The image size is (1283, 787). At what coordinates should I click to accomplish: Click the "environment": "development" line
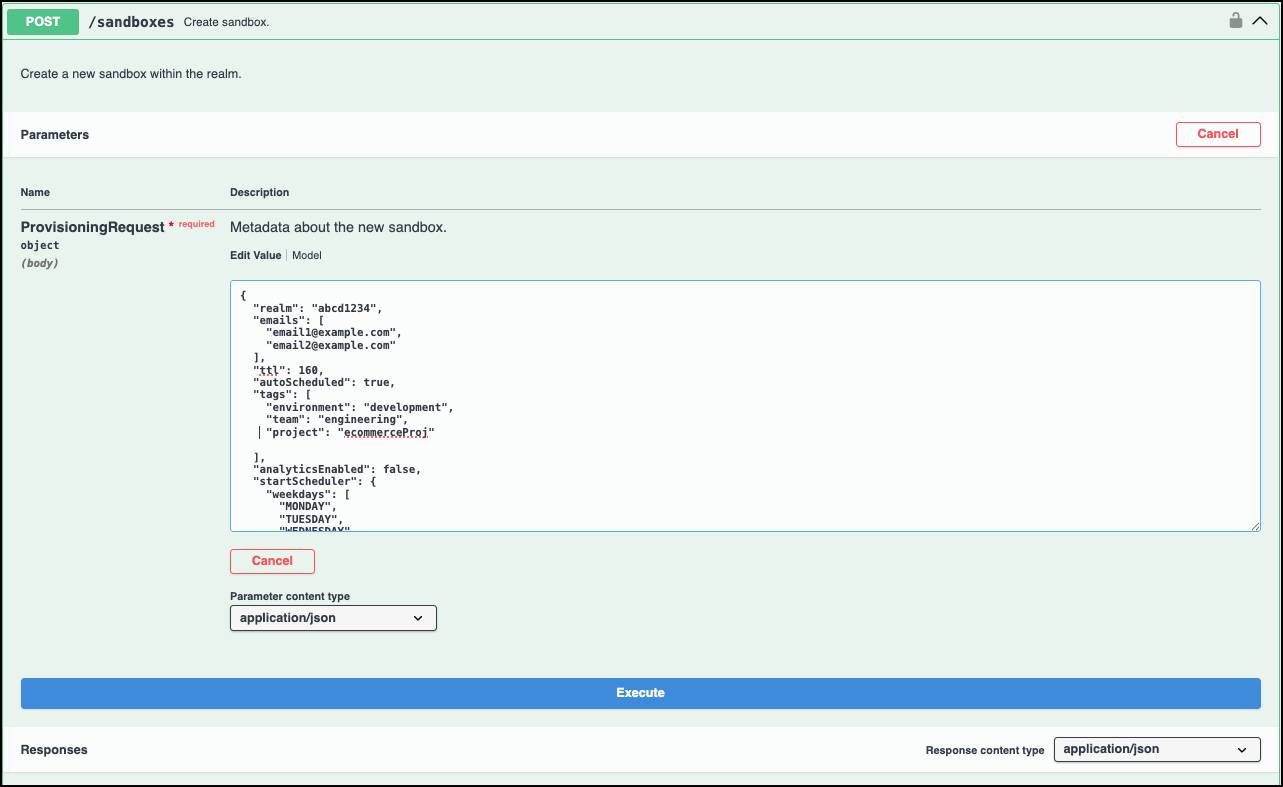tap(359, 407)
